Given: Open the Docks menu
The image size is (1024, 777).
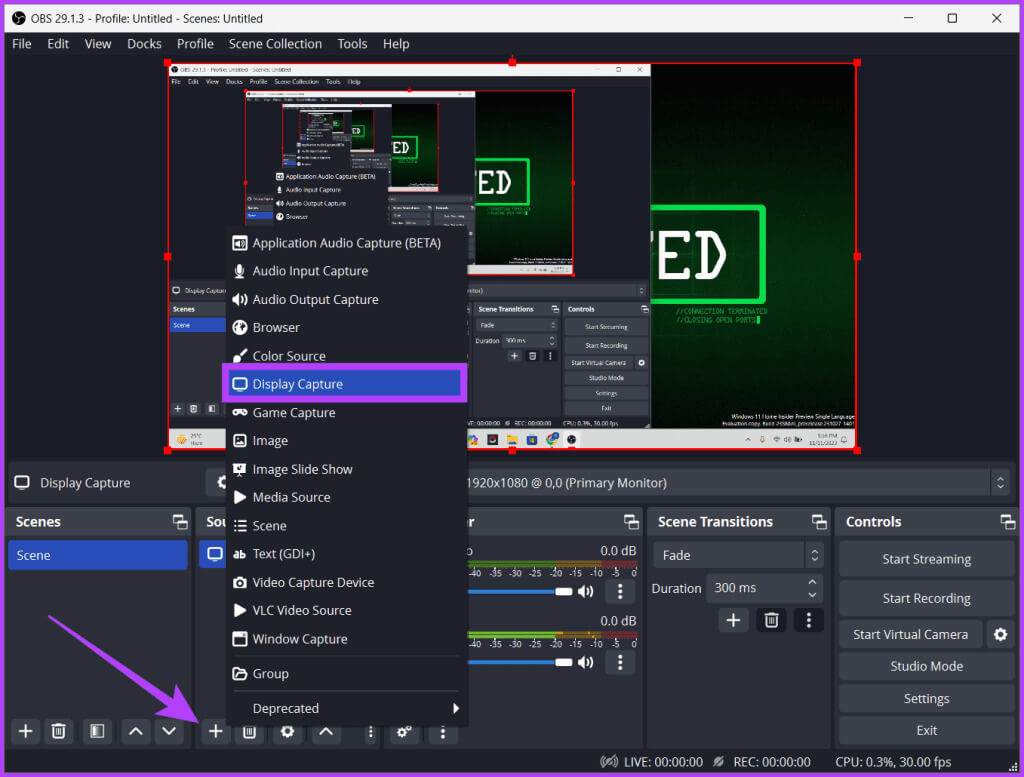Looking at the screenshot, I should (x=144, y=44).
